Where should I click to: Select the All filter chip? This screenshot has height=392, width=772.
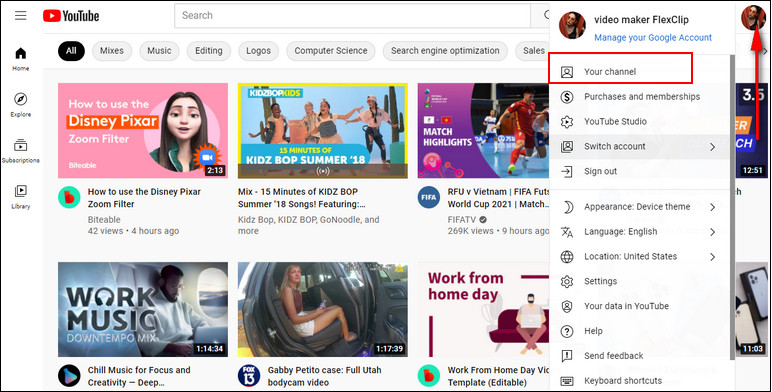point(71,51)
